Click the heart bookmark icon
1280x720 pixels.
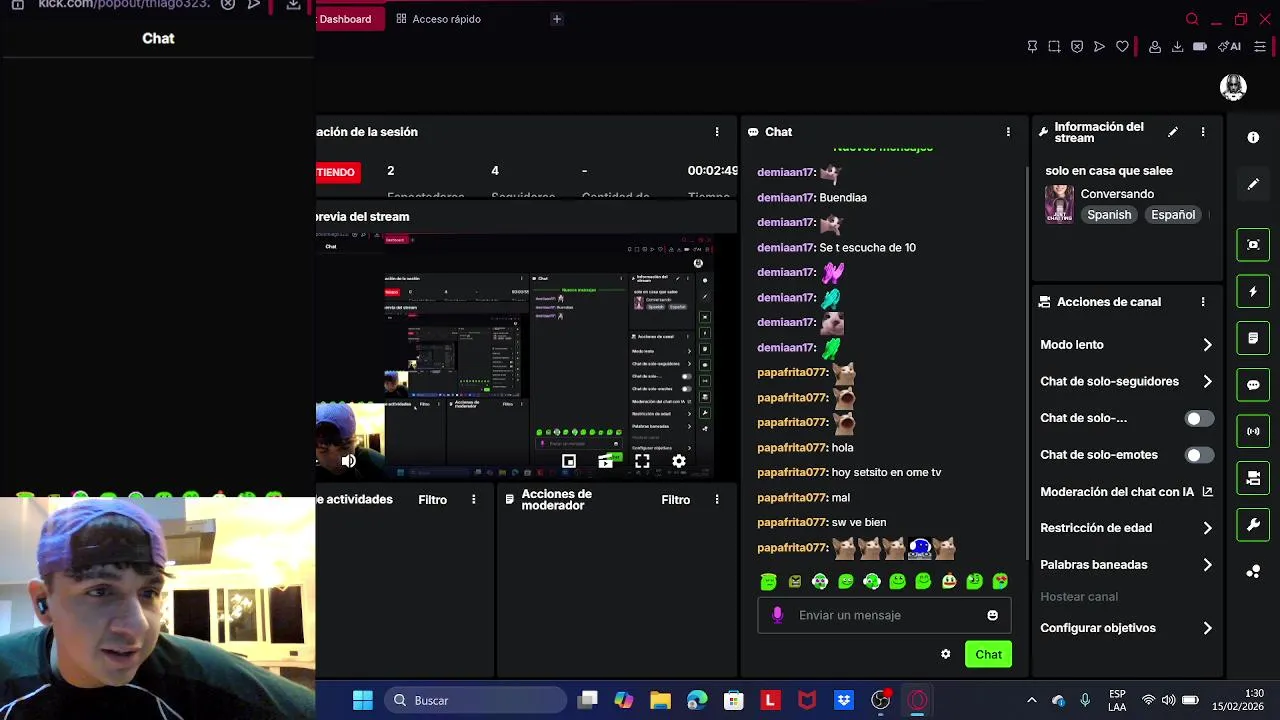coord(1122,47)
